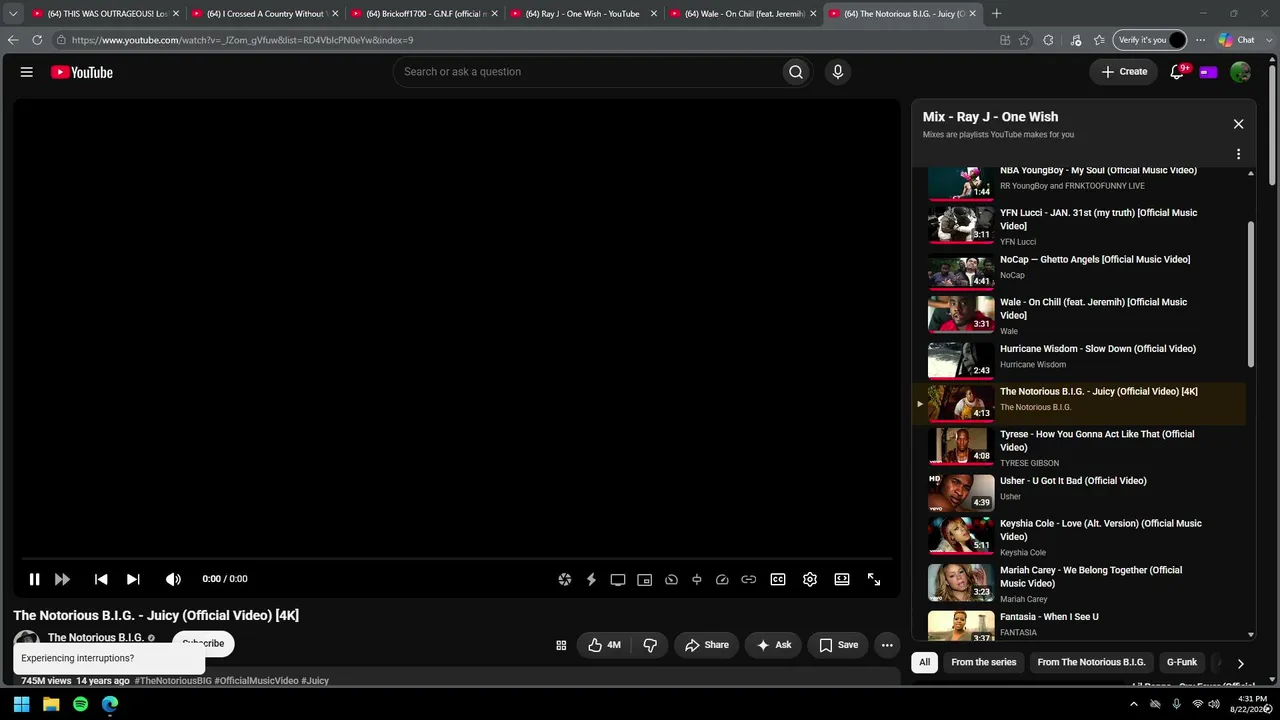Dislike the Juicy video
The image size is (1280, 720).
[650, 645]
